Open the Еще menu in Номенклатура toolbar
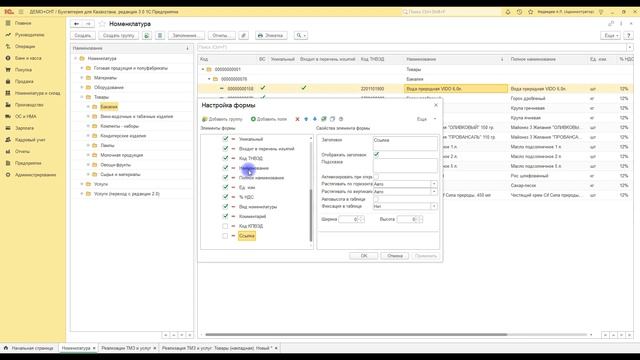 tap(611, 36)
